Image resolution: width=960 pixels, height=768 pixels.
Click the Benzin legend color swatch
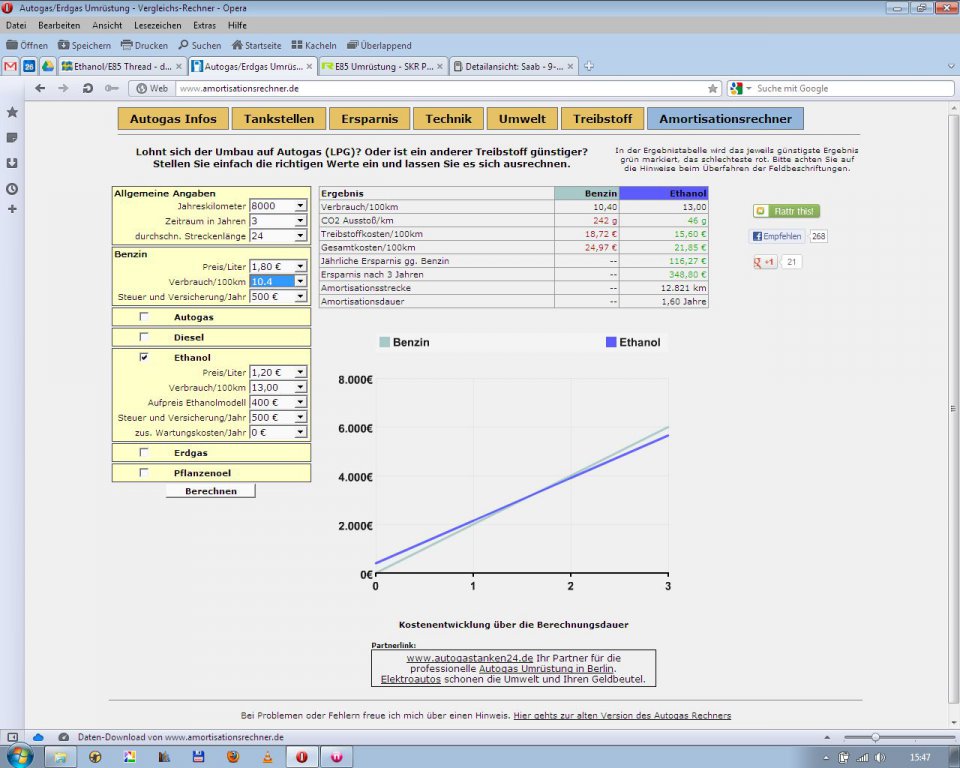[384, 342]
